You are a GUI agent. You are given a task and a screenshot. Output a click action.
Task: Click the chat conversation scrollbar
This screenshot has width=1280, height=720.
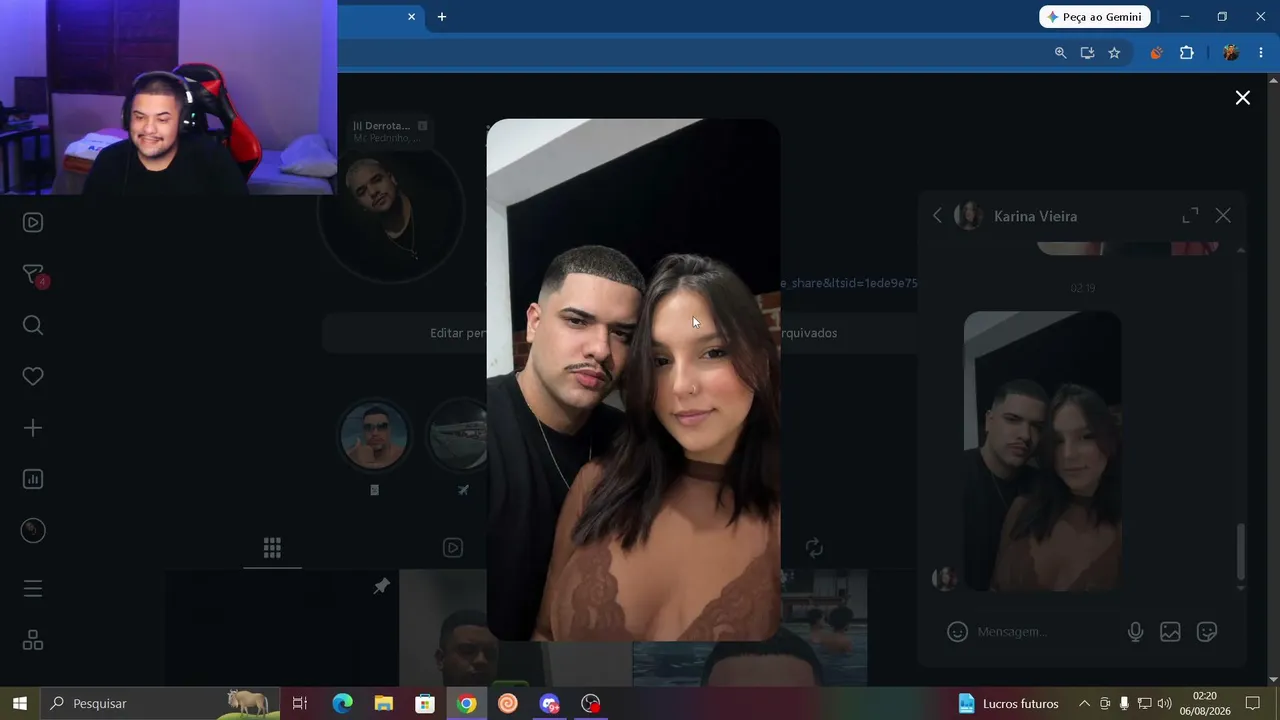(x=1241, y=552)
